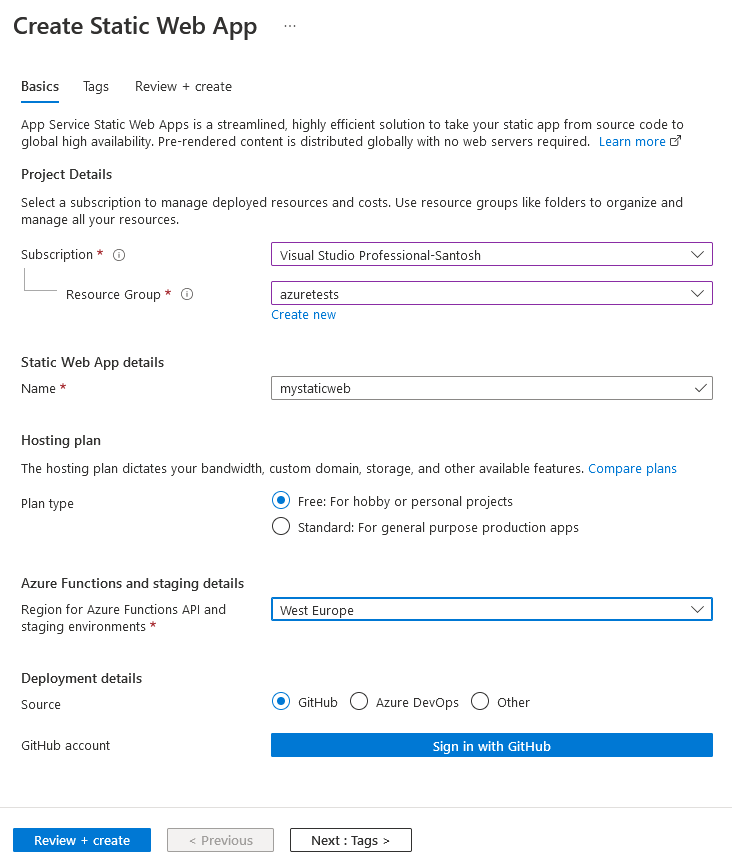
Task: Choose Azure DevOps as deployment source
Action: click(359, 702)
